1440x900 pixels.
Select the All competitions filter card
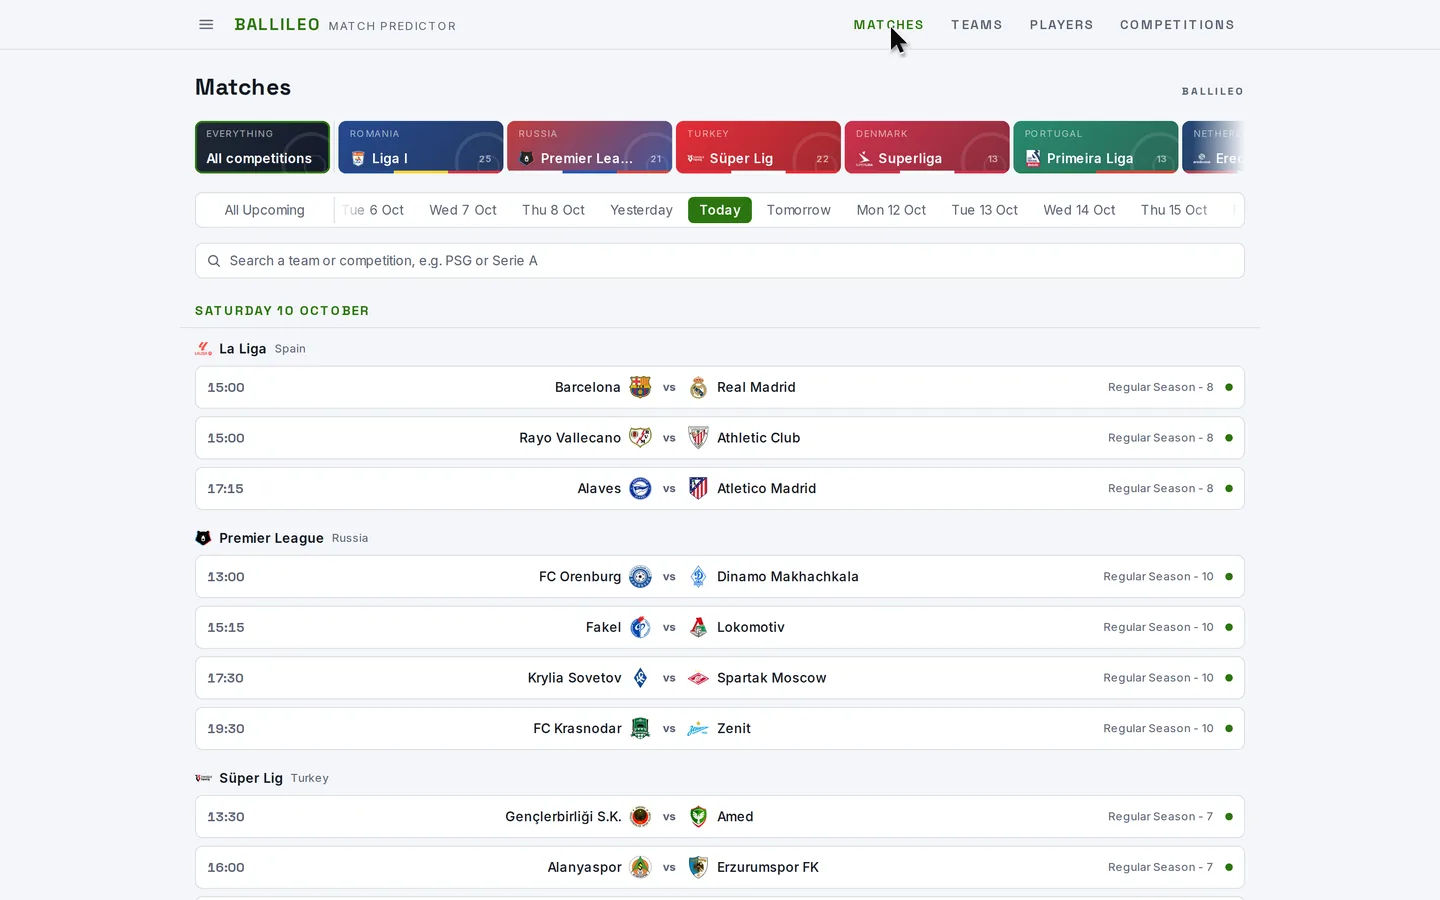[262, 147]
